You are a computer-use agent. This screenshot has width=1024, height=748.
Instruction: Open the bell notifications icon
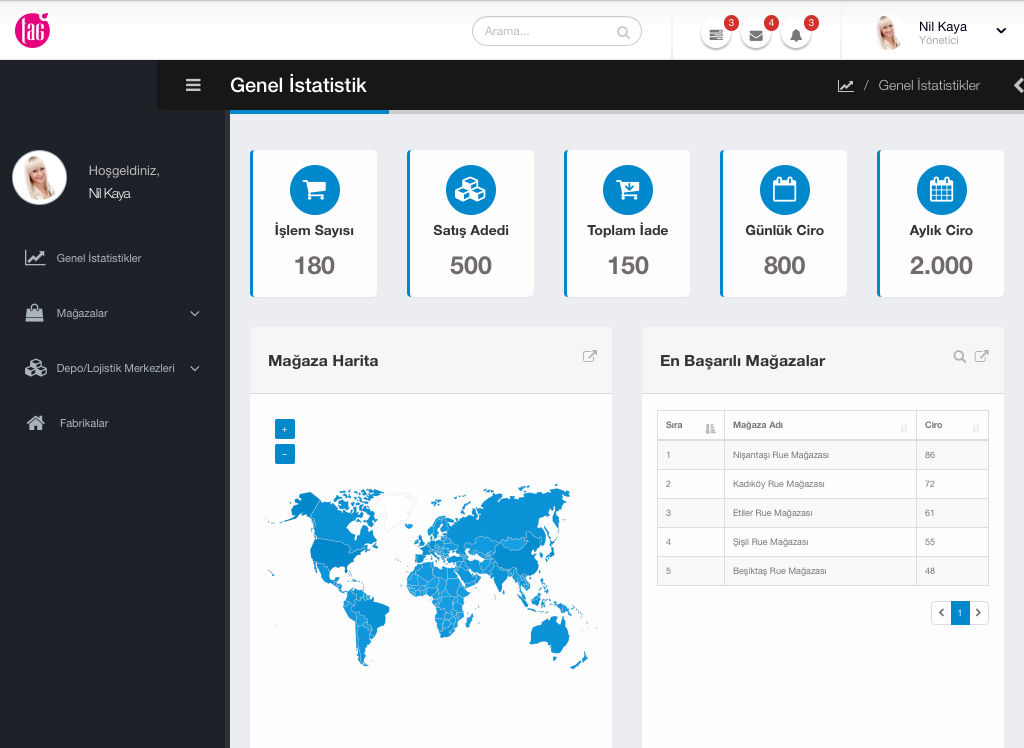pos(796,36)
